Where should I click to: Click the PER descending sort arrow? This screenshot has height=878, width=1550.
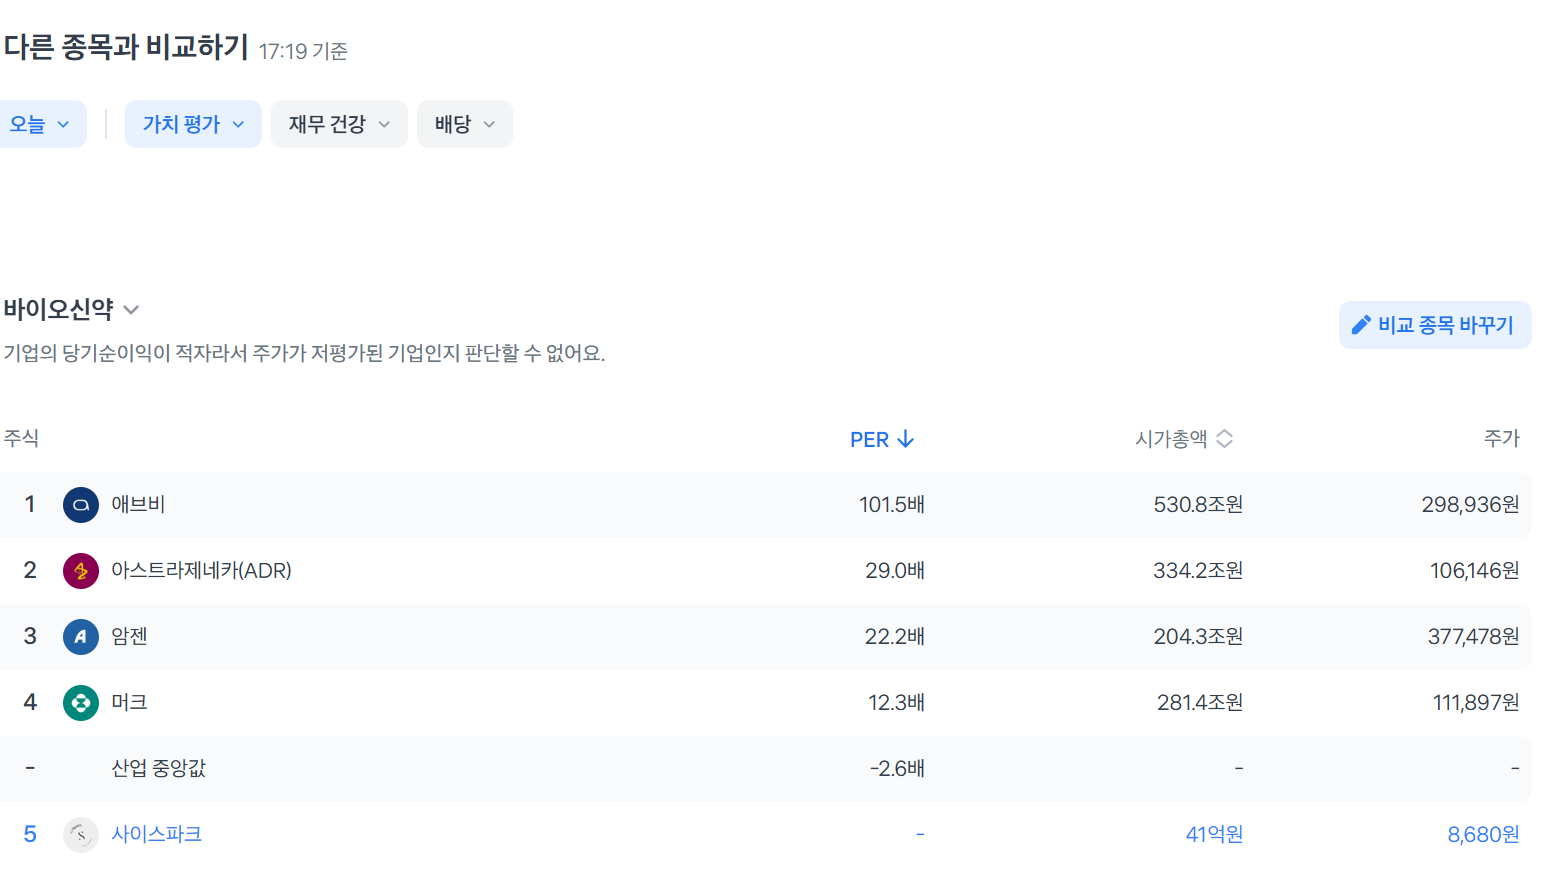[x=906, y=439]
